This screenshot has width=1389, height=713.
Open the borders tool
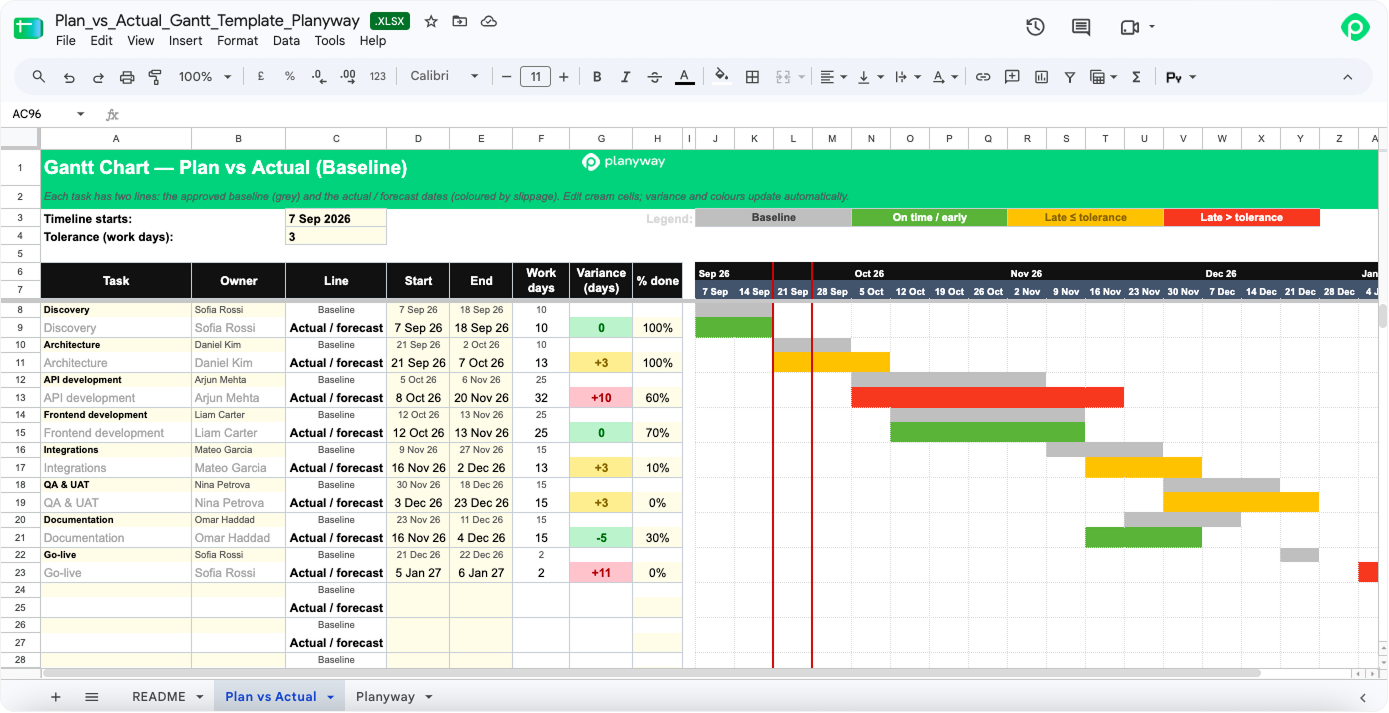tap(753, 77)
